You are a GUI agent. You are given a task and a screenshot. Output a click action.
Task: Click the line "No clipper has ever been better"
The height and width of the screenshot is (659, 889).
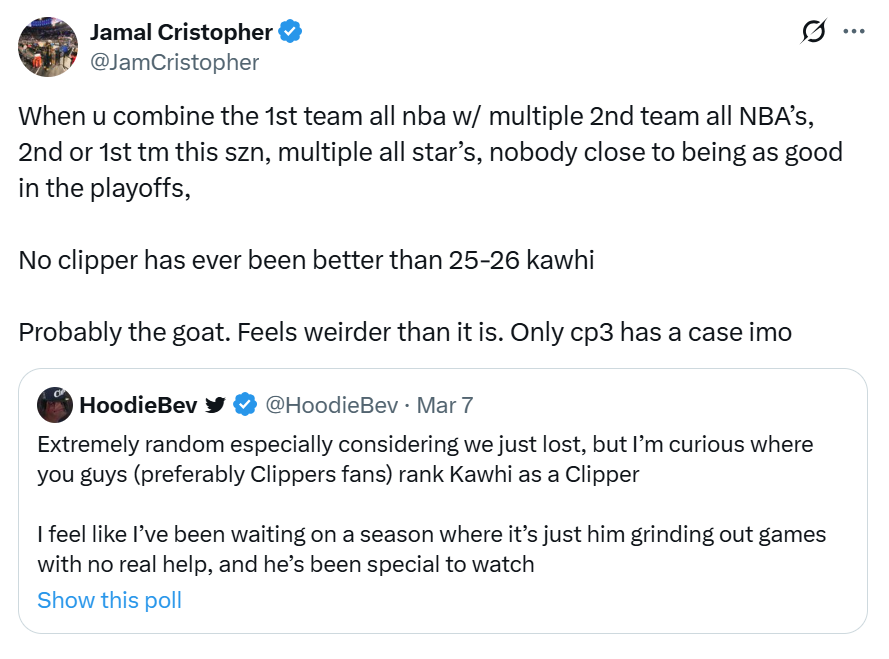[x=306, y=261]
